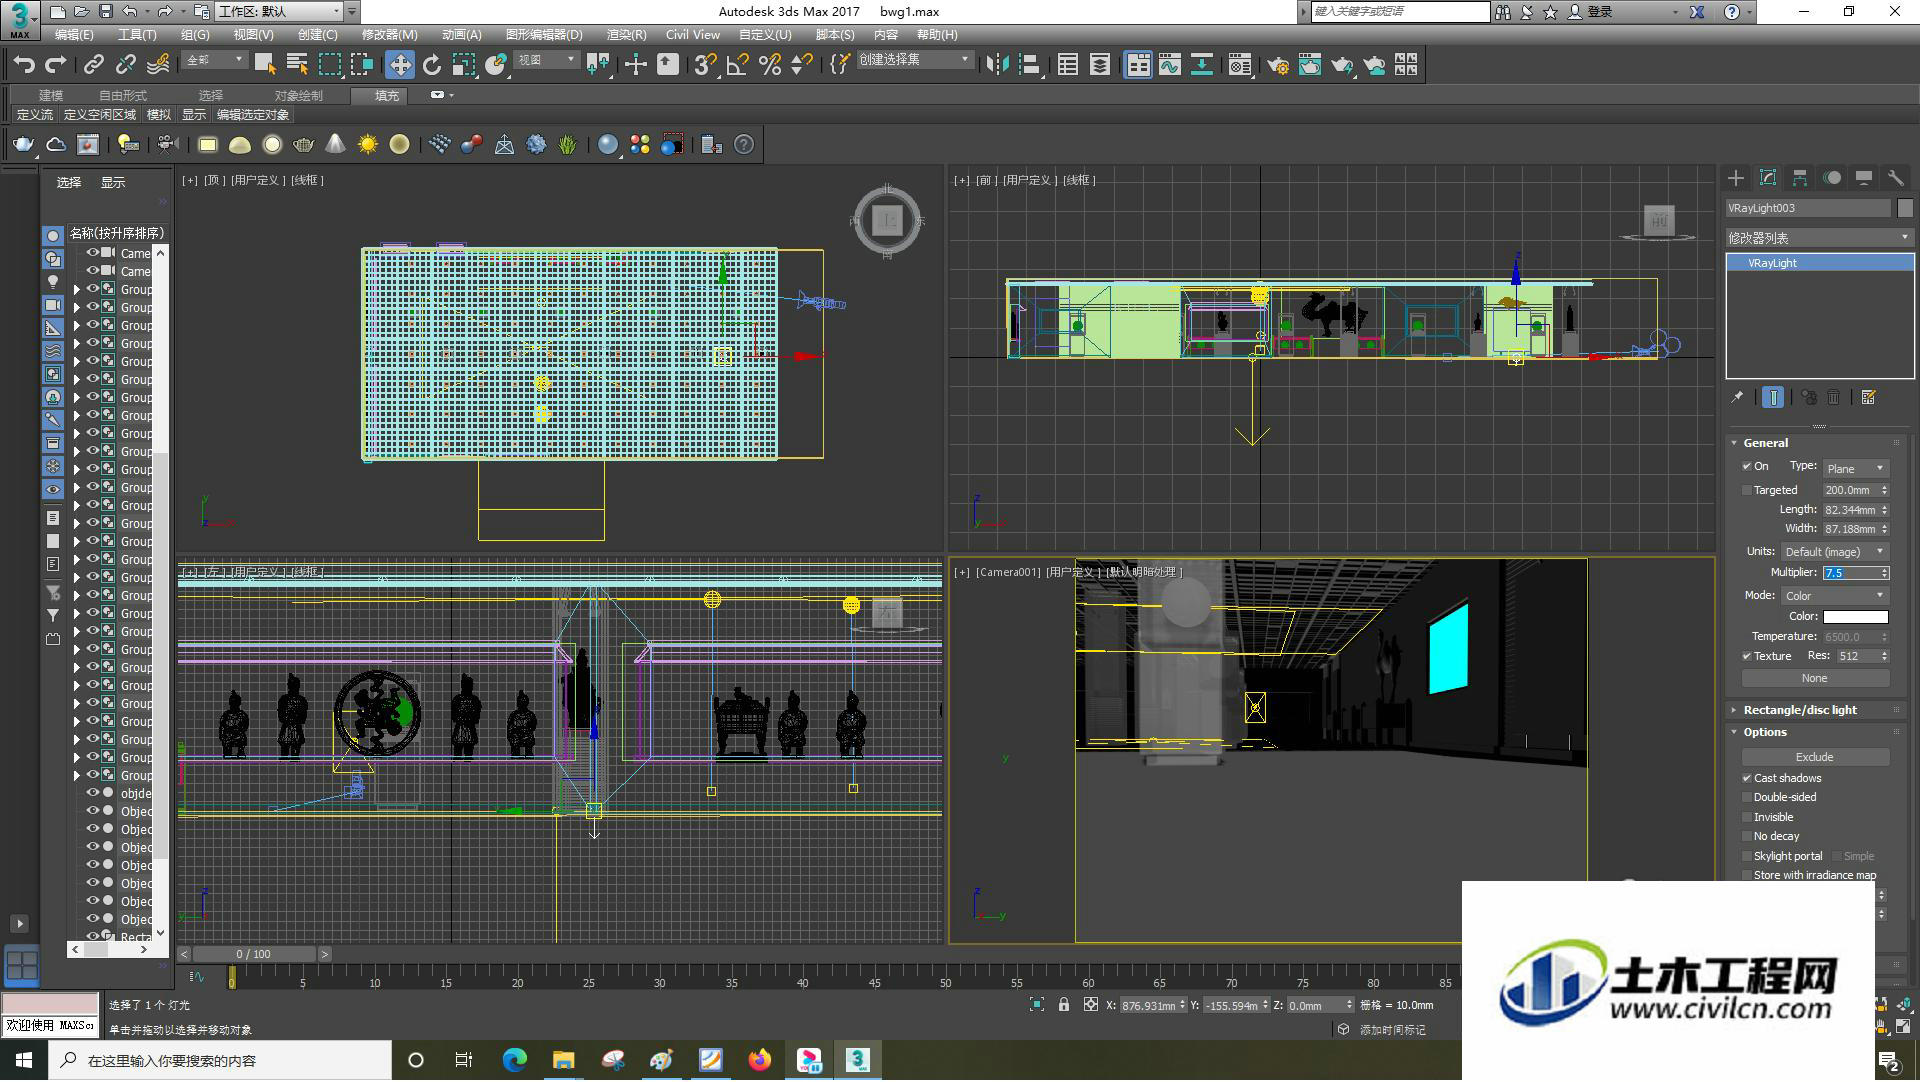Click the cone primitive icon

click(336, 145)
